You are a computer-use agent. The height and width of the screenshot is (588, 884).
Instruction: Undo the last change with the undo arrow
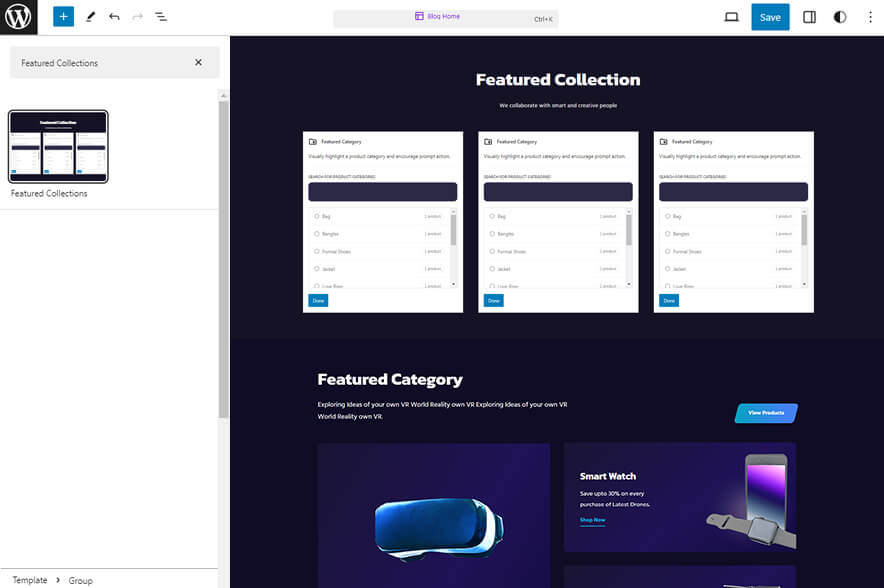(113, 16)
